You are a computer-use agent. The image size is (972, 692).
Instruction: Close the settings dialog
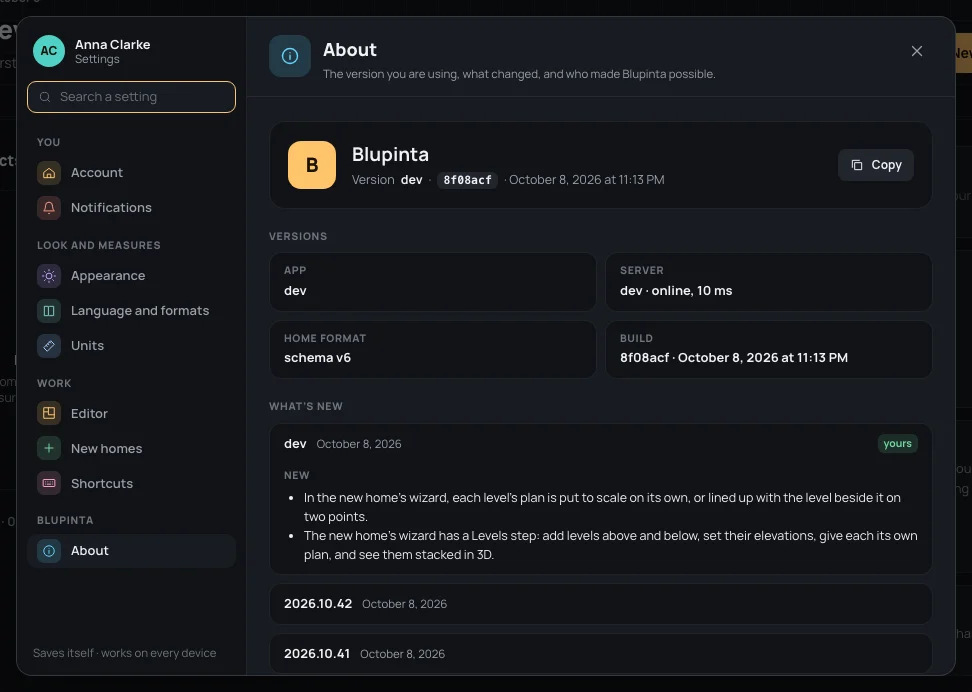(x=917, y=51)
